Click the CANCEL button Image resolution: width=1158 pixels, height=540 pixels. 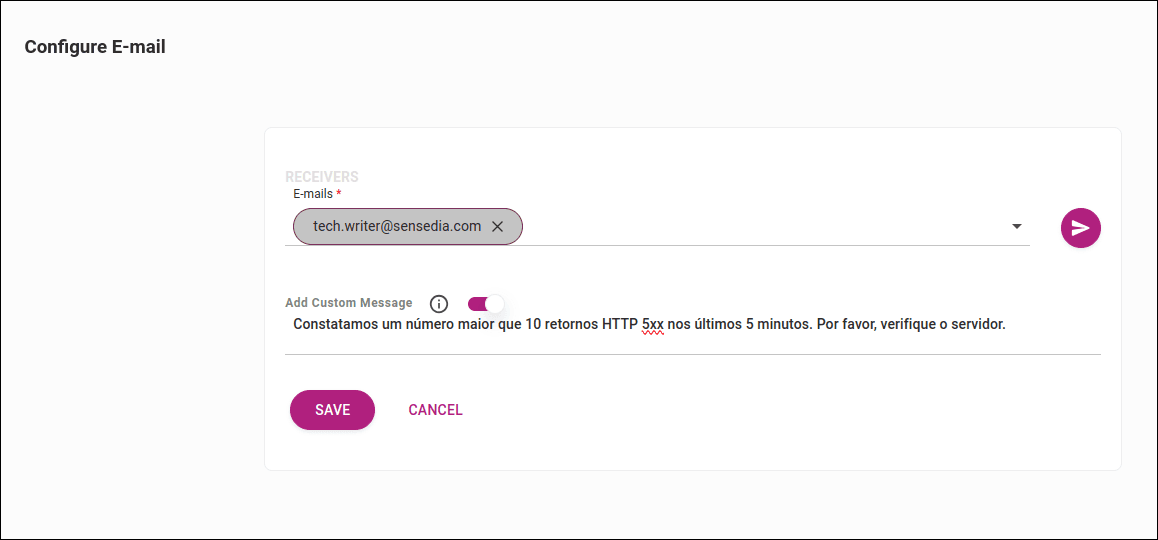point(435,410)
